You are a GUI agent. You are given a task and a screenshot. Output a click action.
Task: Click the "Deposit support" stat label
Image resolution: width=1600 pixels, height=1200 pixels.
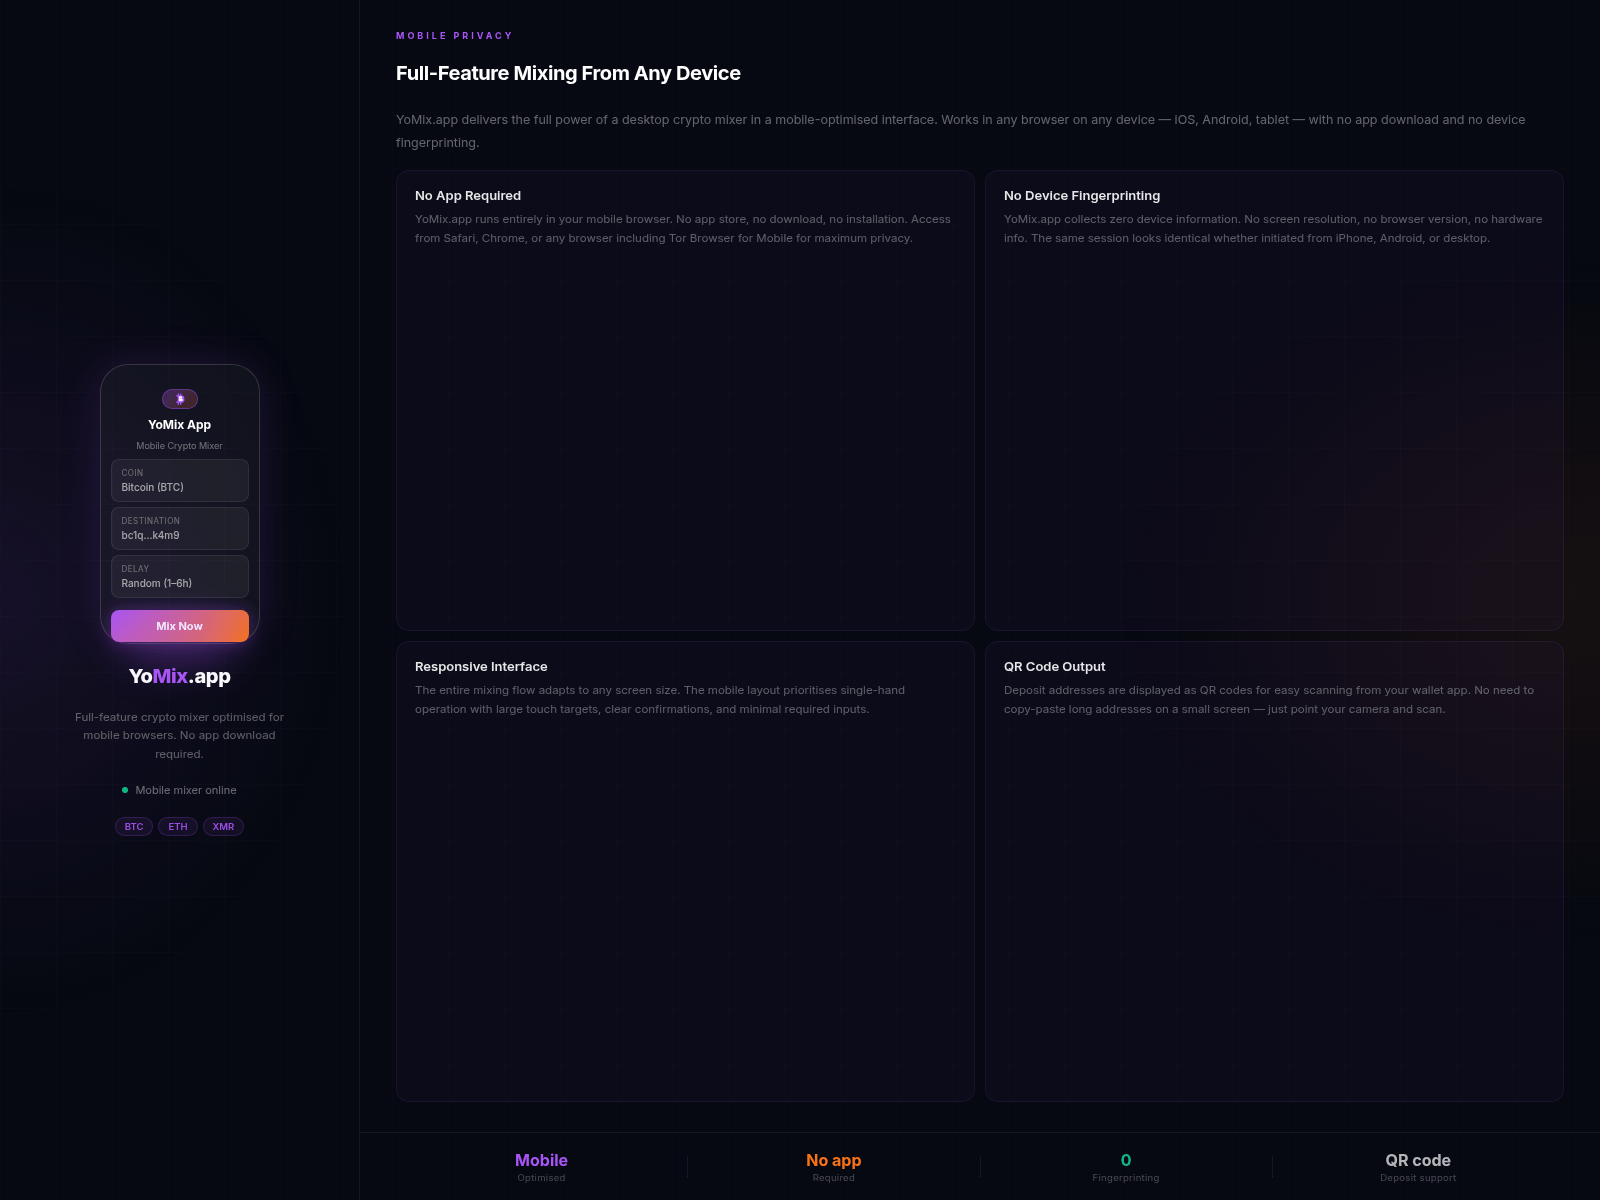[1418, 1178]
